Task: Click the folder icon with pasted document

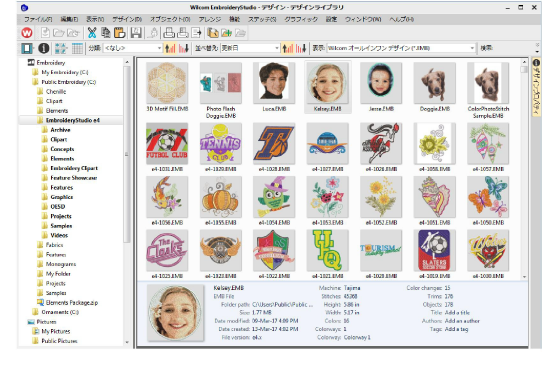Action: 213,33
